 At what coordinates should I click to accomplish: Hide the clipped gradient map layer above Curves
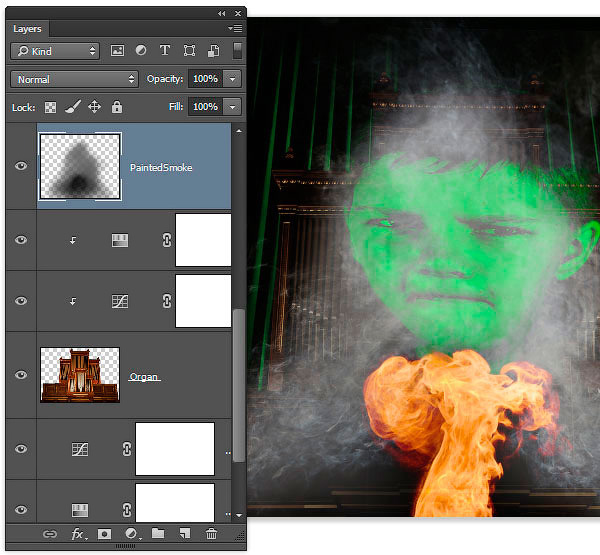pyautogui.click(x=21, y=240)
